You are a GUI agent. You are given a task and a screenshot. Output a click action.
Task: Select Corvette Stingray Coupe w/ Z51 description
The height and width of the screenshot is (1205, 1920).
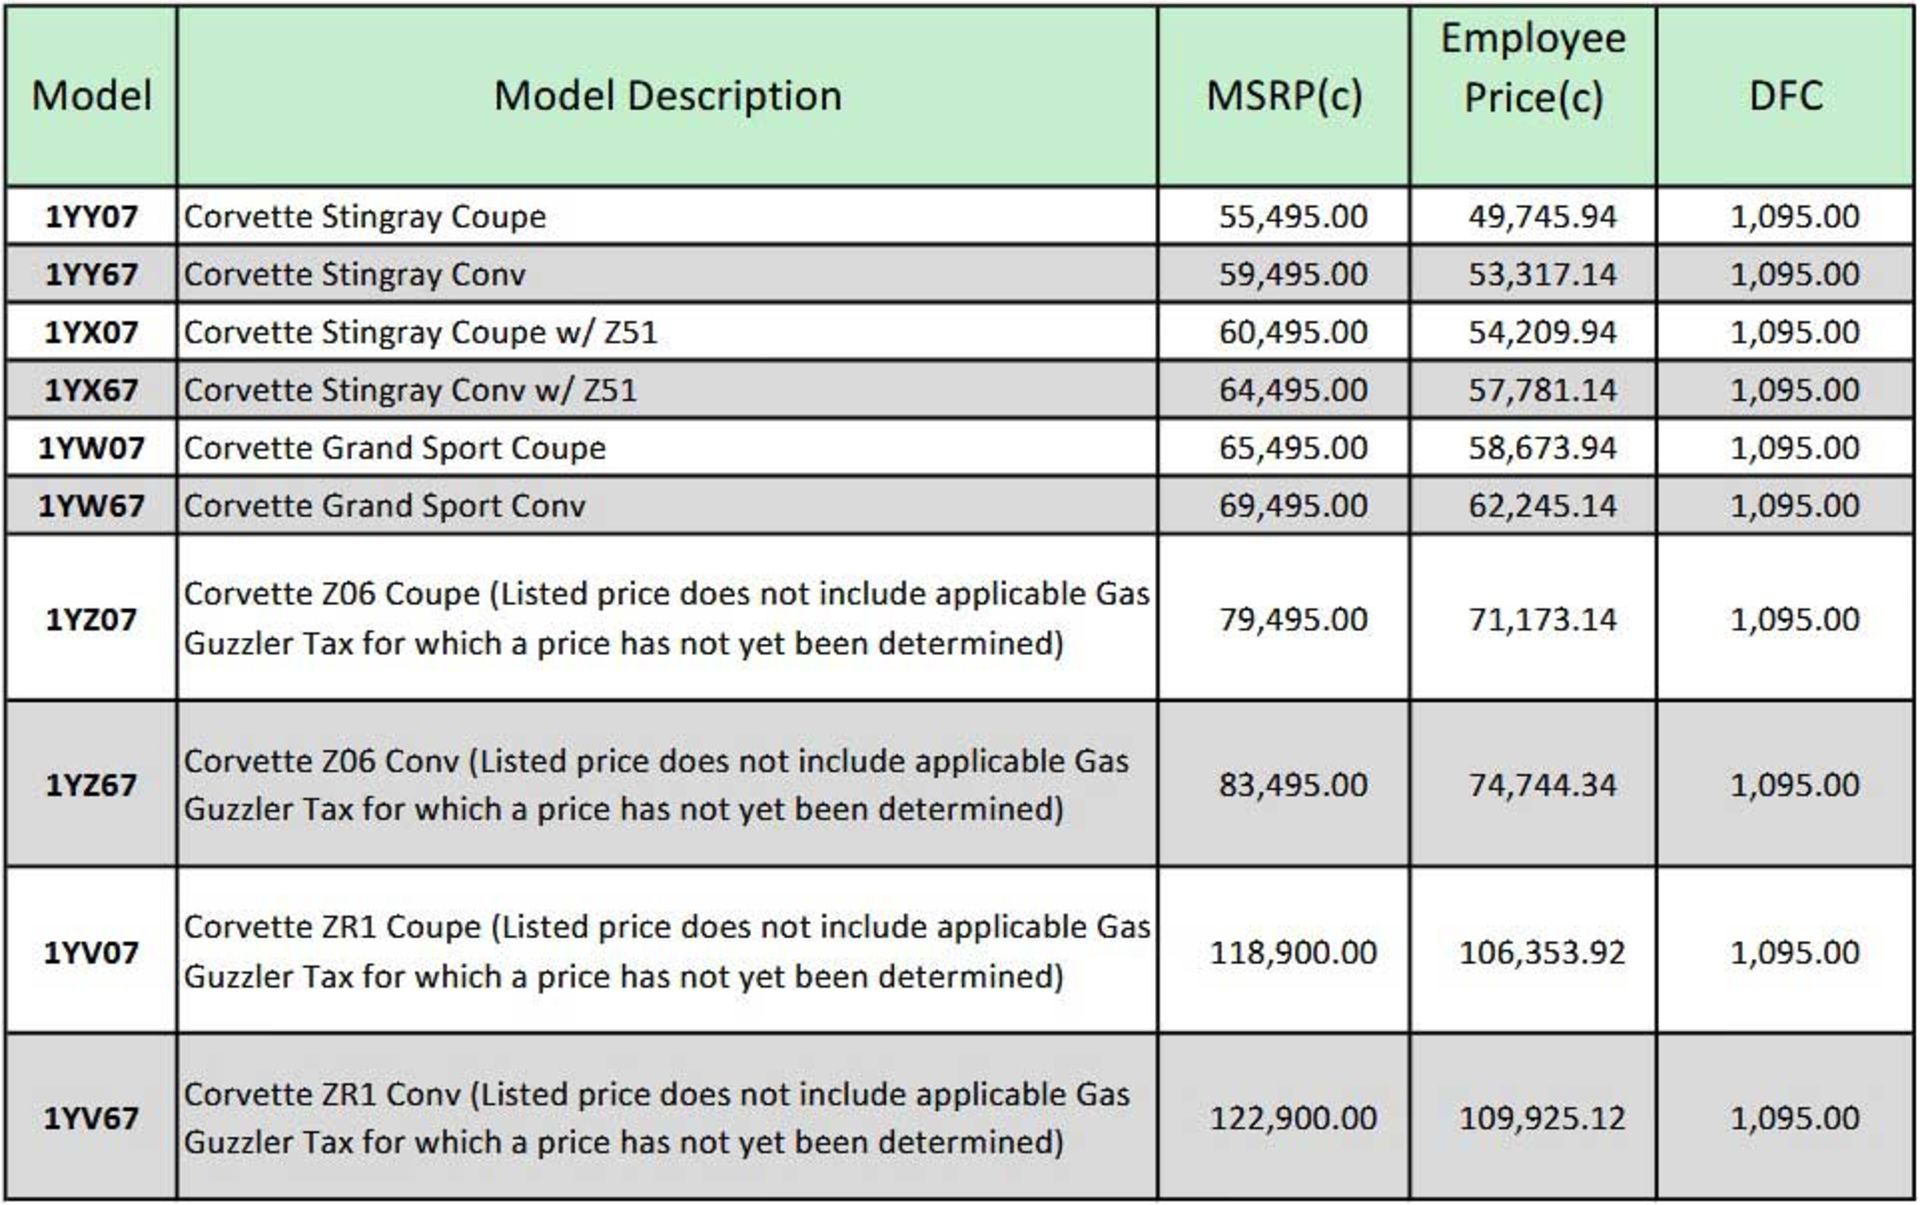pos(421,332)
